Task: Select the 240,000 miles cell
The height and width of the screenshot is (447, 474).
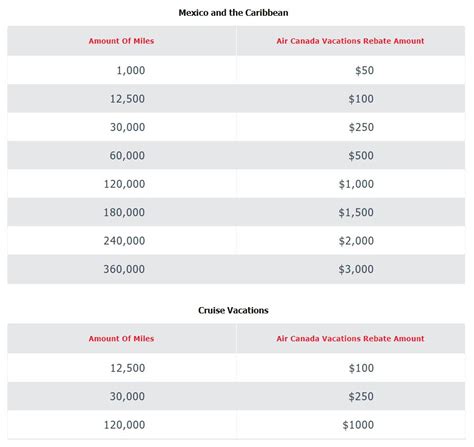Action: click(124, 241)
